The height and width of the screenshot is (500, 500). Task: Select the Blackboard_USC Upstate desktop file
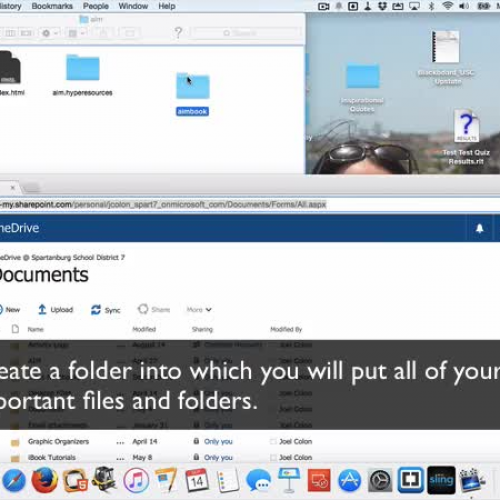[446, 58]
